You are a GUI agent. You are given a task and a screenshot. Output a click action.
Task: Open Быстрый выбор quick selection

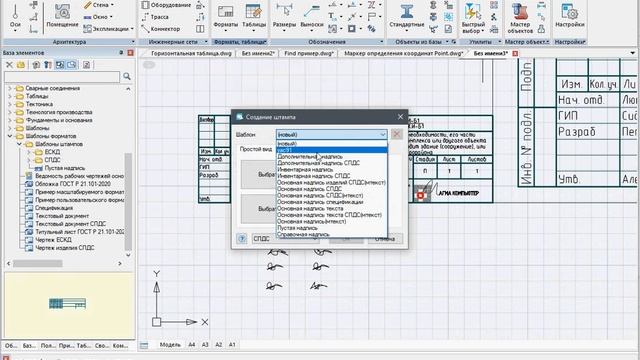click(473, 18)
